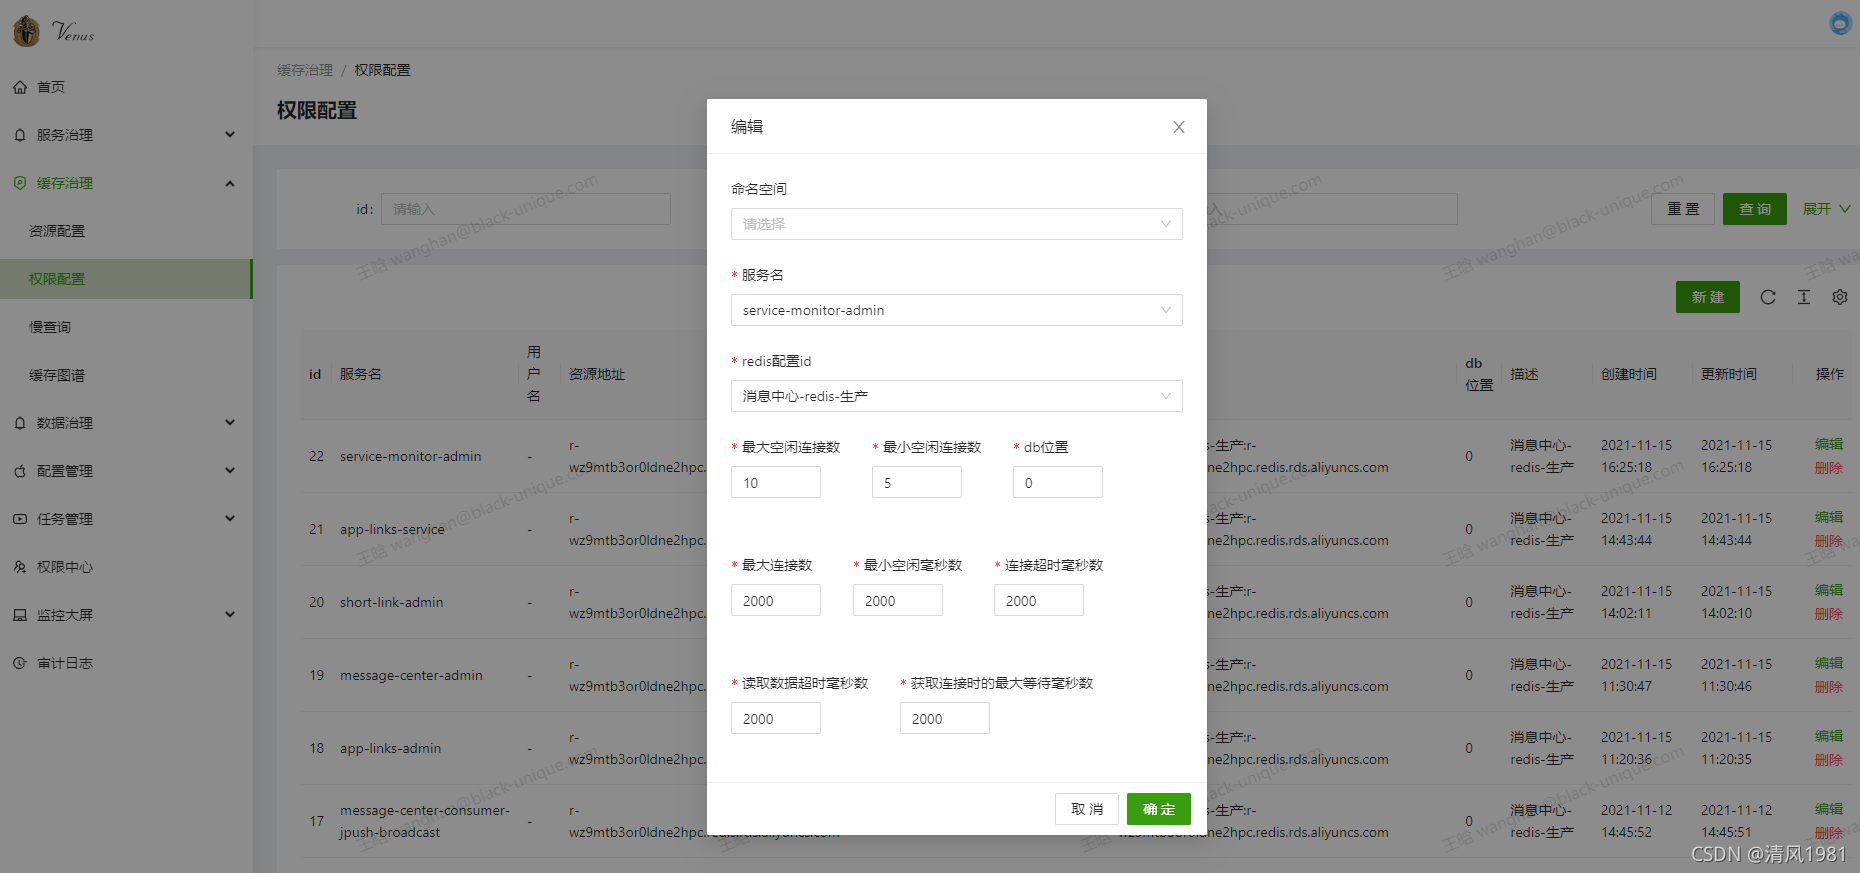1860x873 pixels.
Task: Click the 最小空闲毫秒数 input
Action: pyautogui.click(x=898, y=600)
